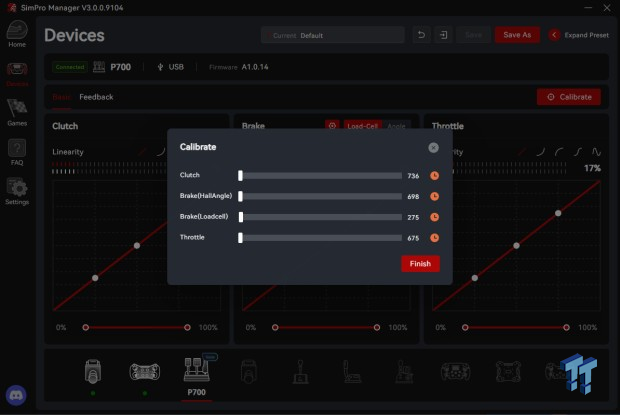The image size is (620, 415).
Task: Click the Clutch 100% range handle
Action: point(187,327)
